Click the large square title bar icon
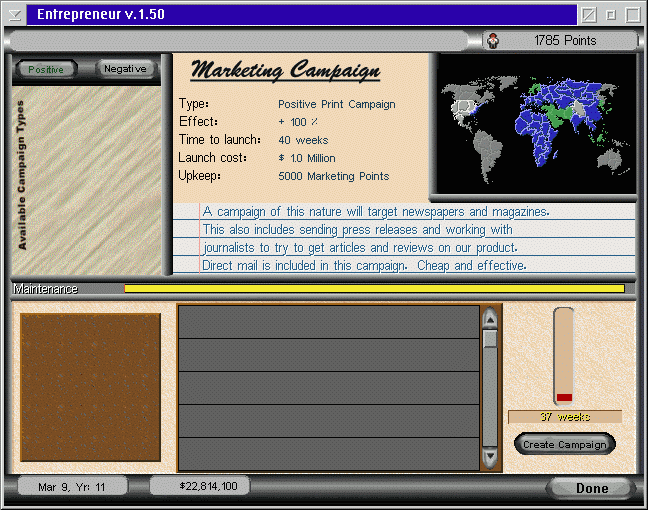The image size is (648, 510). pyautogui.click(x=633, y=15)
